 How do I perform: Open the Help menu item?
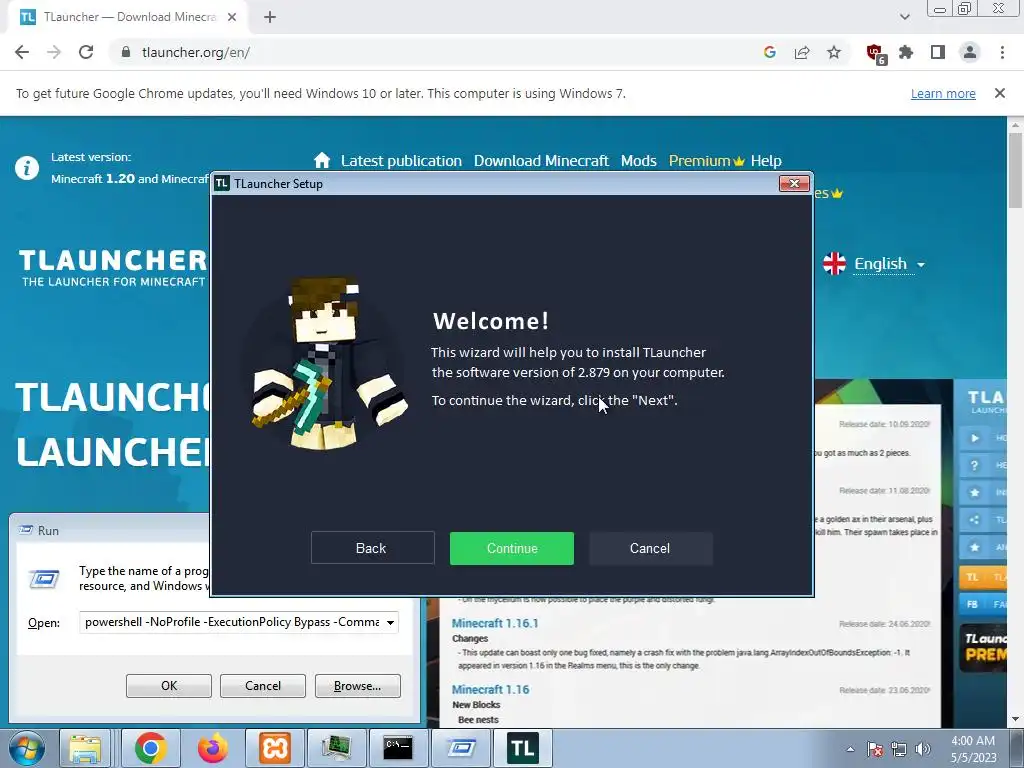coord(766,161)
